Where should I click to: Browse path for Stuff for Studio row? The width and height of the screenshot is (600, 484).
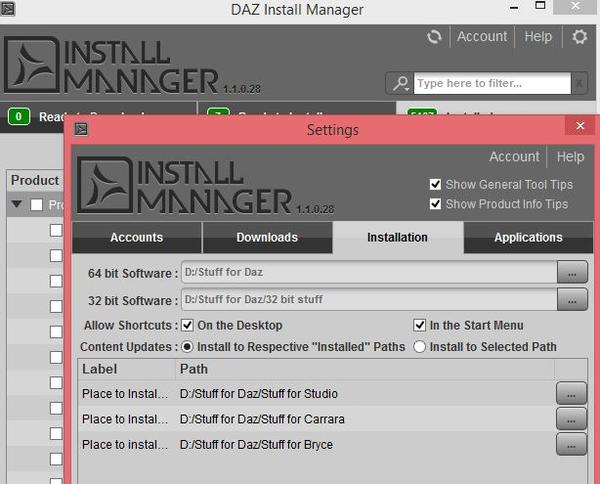(x=571, y=393)
